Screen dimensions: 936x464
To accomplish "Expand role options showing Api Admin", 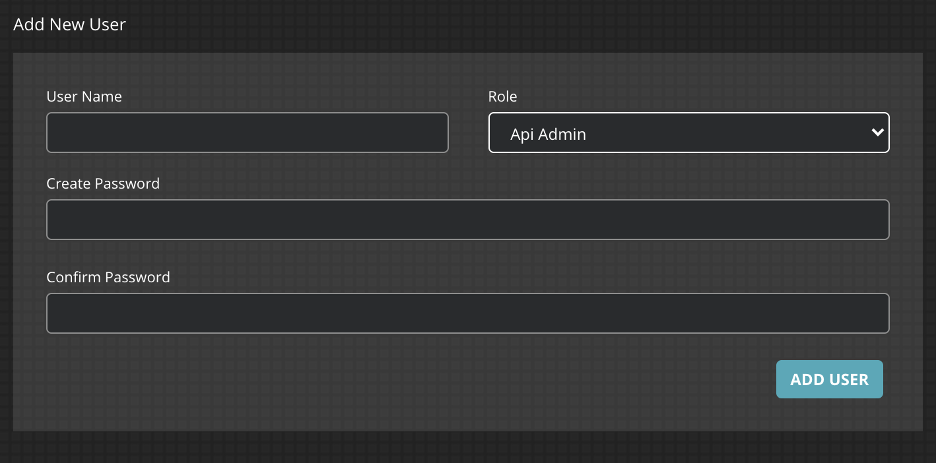I will point(688,133).
